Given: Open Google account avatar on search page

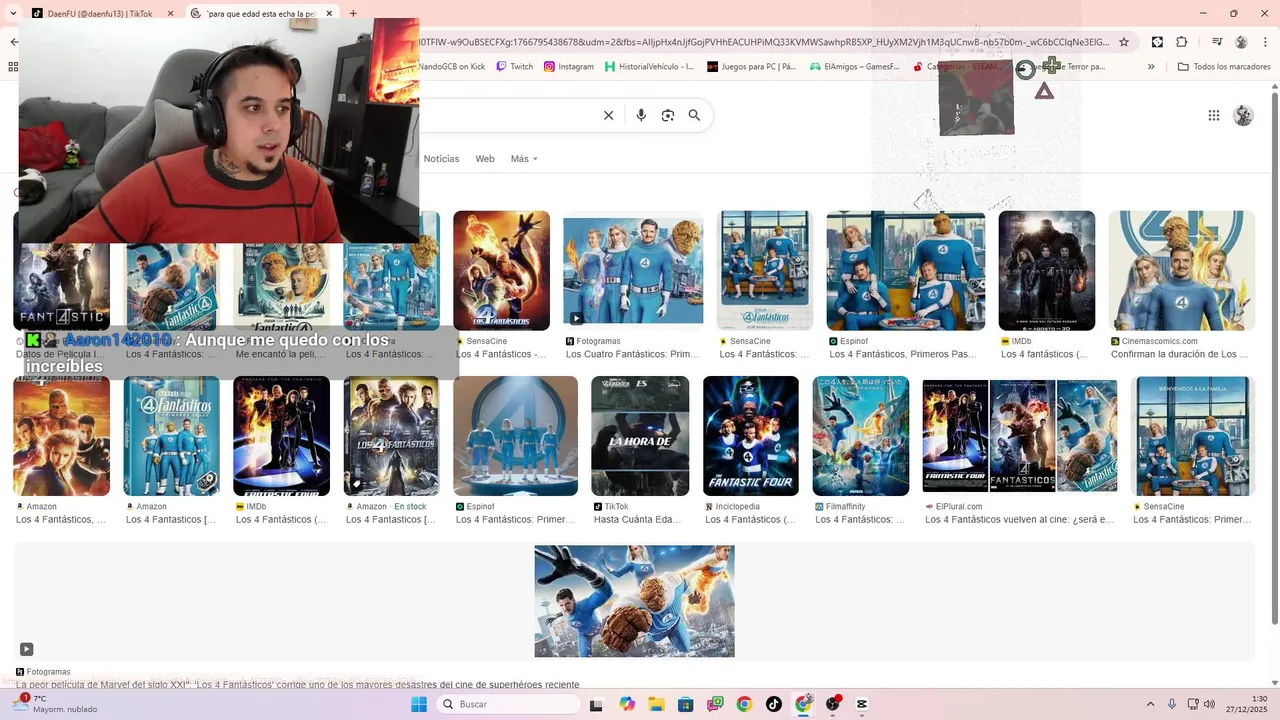Looking at the screenshot, I should pyautogui.click(x=1244, y=115).
